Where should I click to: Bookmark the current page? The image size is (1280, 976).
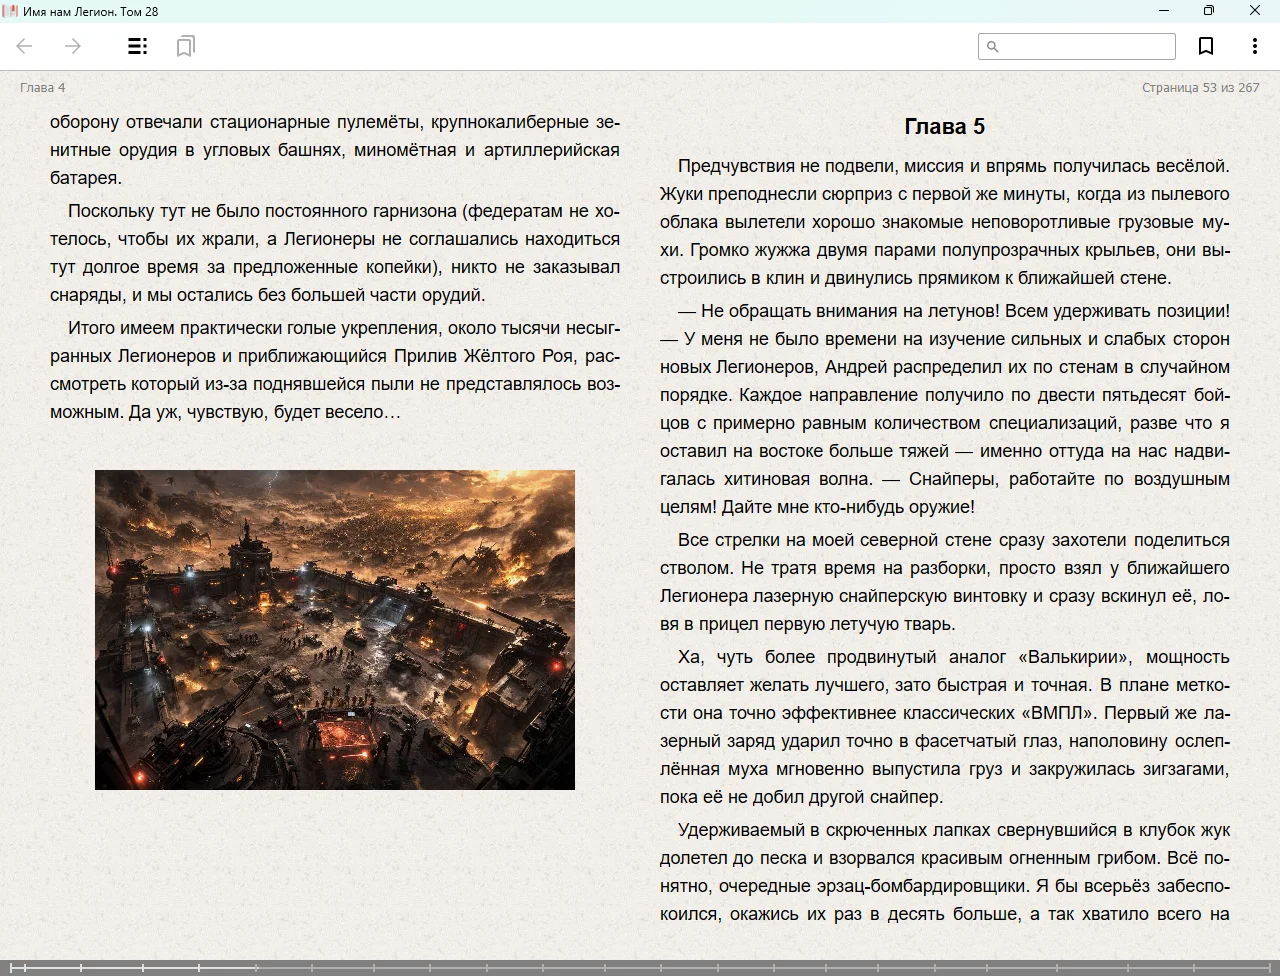(1206, 46)
